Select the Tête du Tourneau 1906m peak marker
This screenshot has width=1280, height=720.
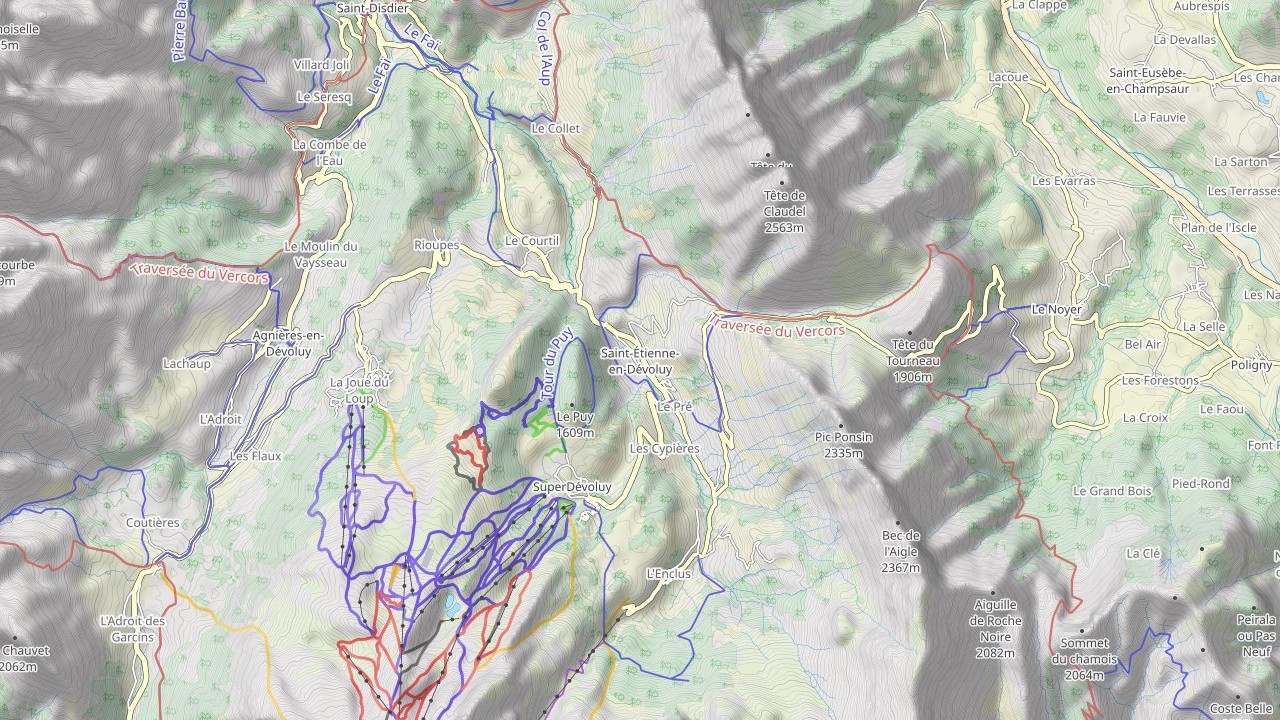910,333
